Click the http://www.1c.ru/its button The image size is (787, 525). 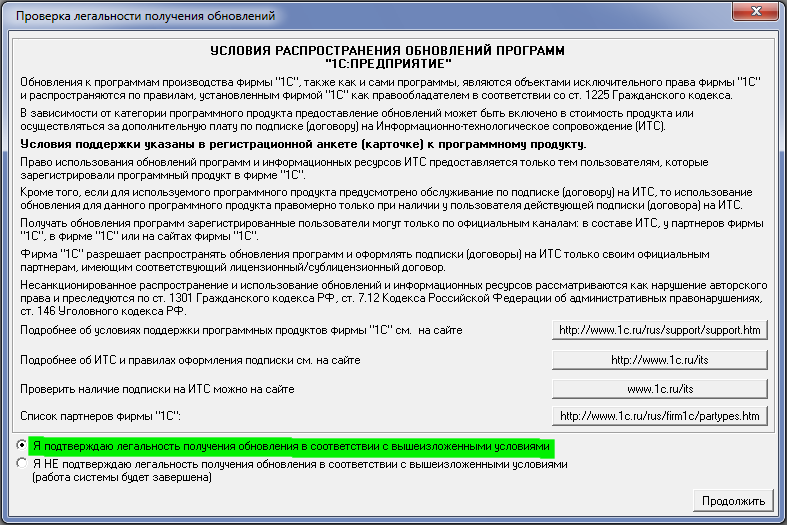coord(660,359)
